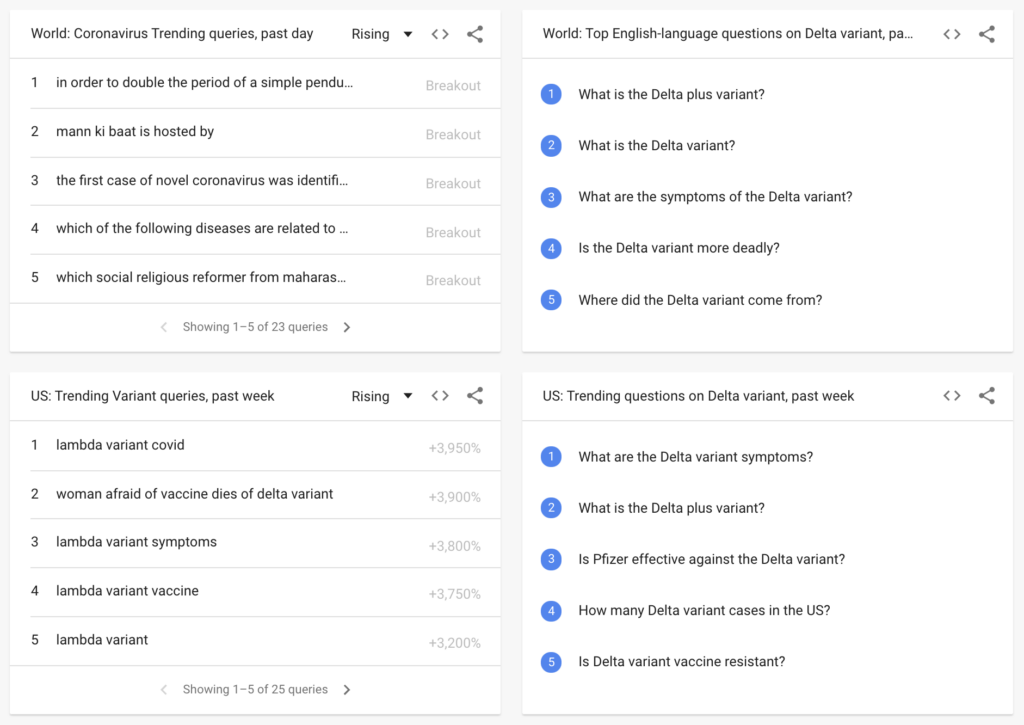Open the Rising dropdown on World Coronavirus card
The height and width of the screenshot is (725, 1024).
[382, 34]
